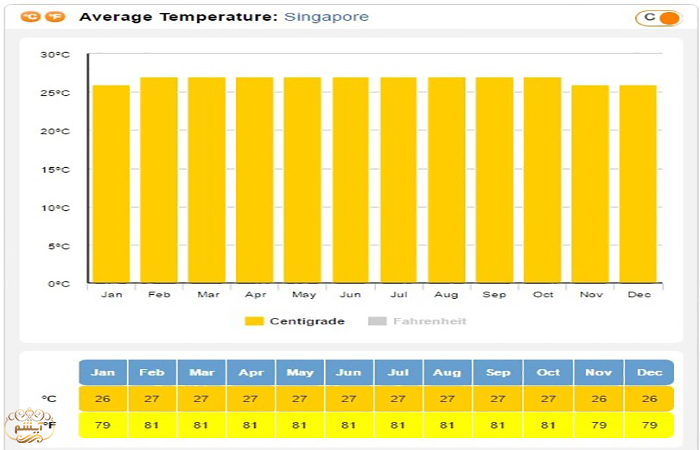Click the July bar in the chart

pos(398,180)
